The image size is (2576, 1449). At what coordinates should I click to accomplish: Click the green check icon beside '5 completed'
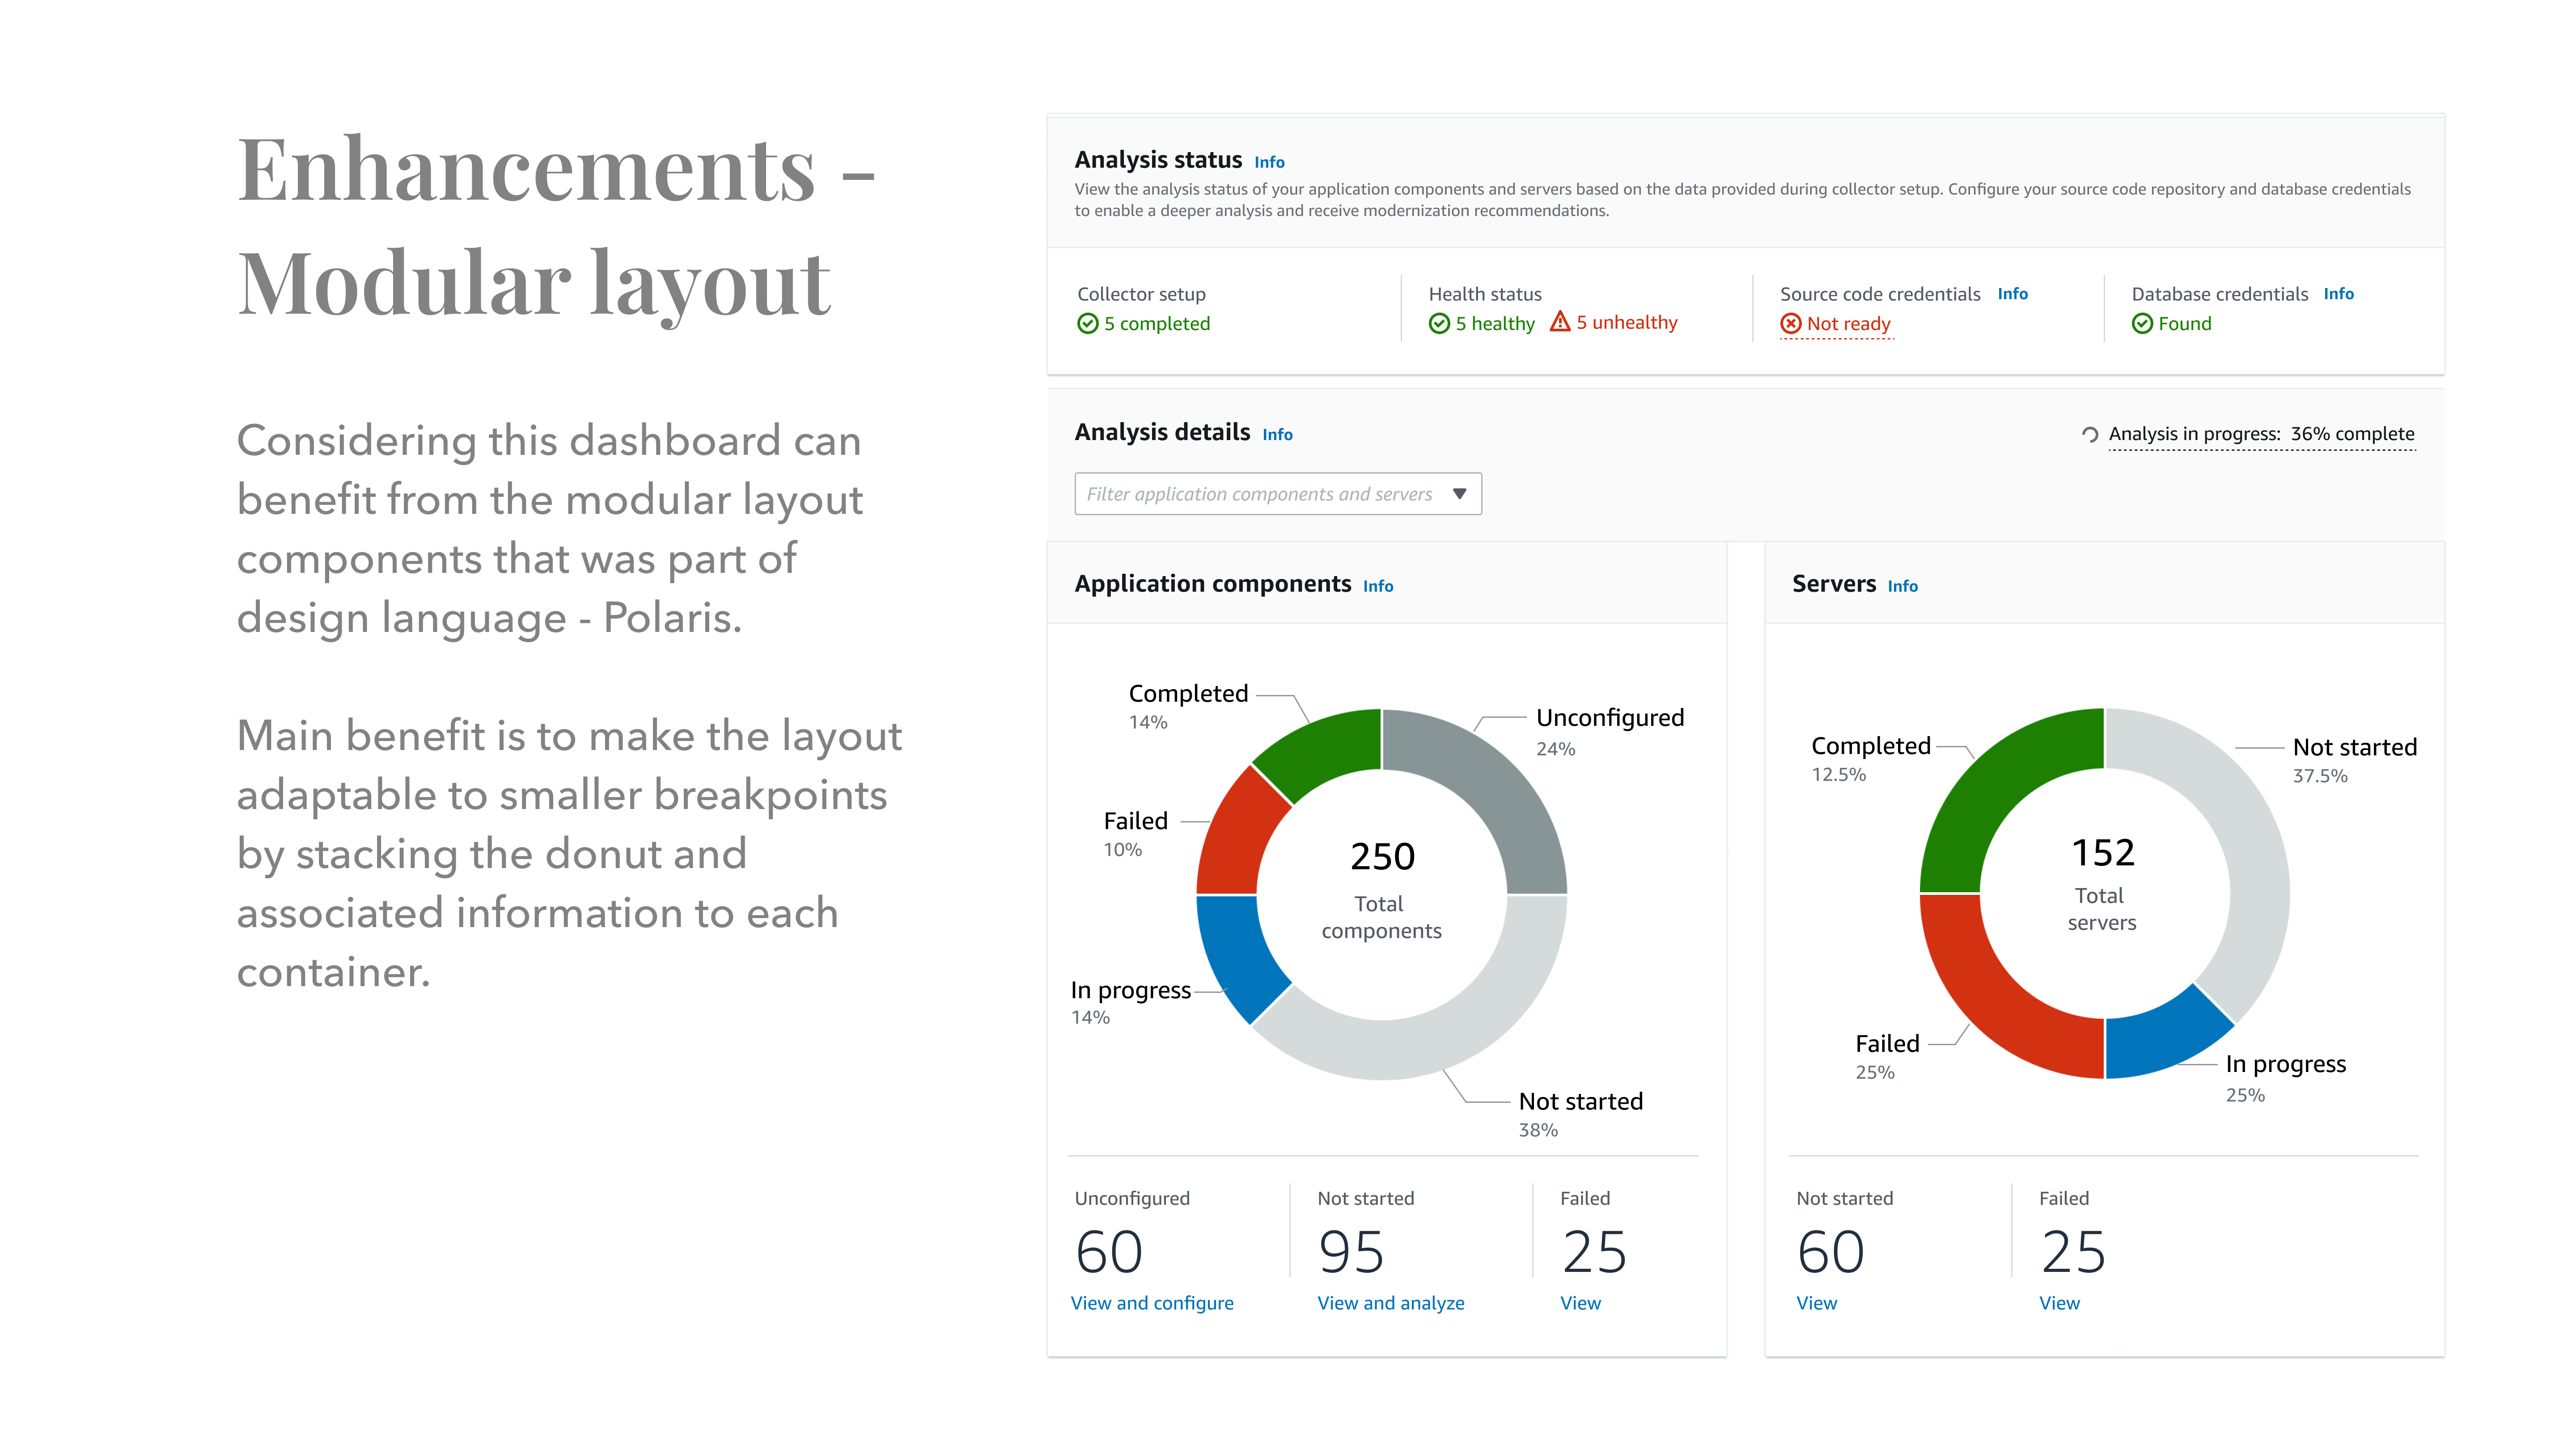pos(1087,324)
